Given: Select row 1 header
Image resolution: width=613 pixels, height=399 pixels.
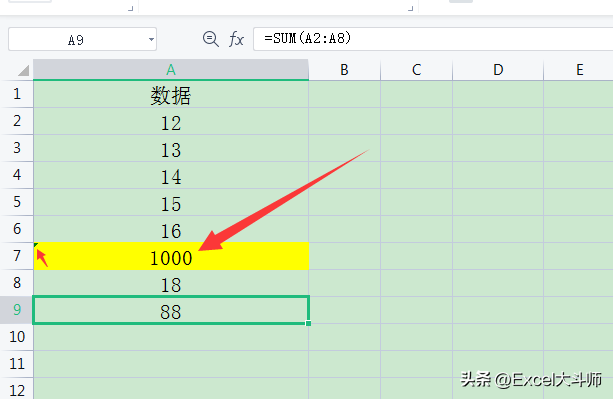Looking at the screenshot, I should (x=17, y=94).
